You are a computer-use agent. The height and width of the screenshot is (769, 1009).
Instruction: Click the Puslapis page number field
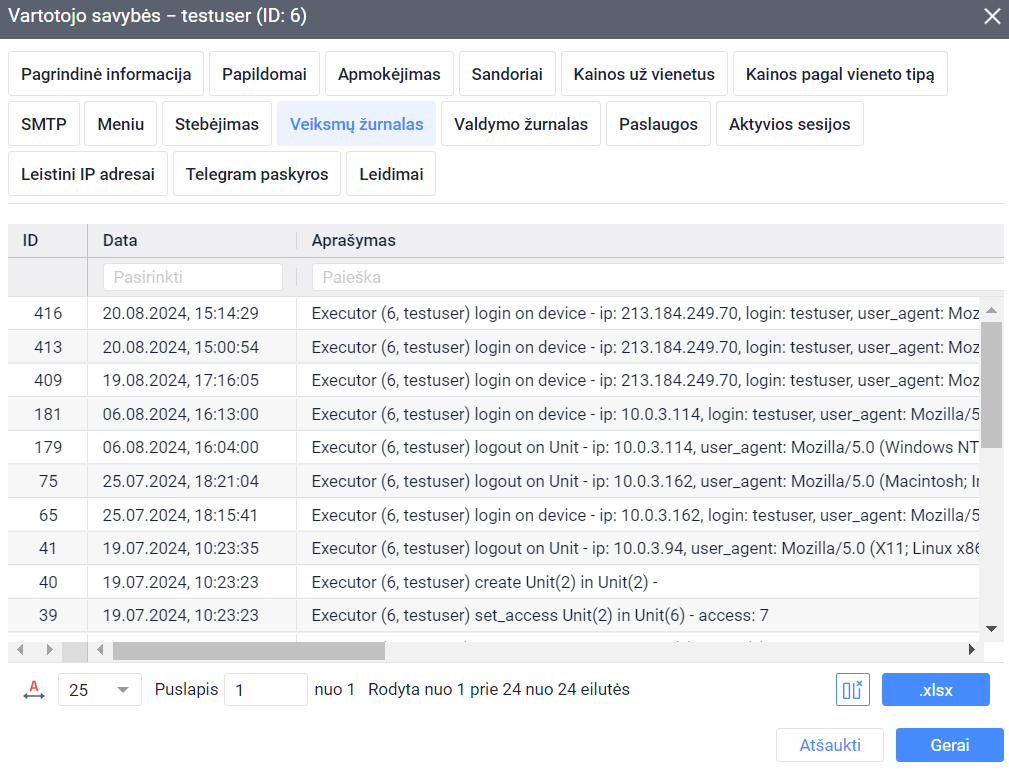click(x=265, y=690)
